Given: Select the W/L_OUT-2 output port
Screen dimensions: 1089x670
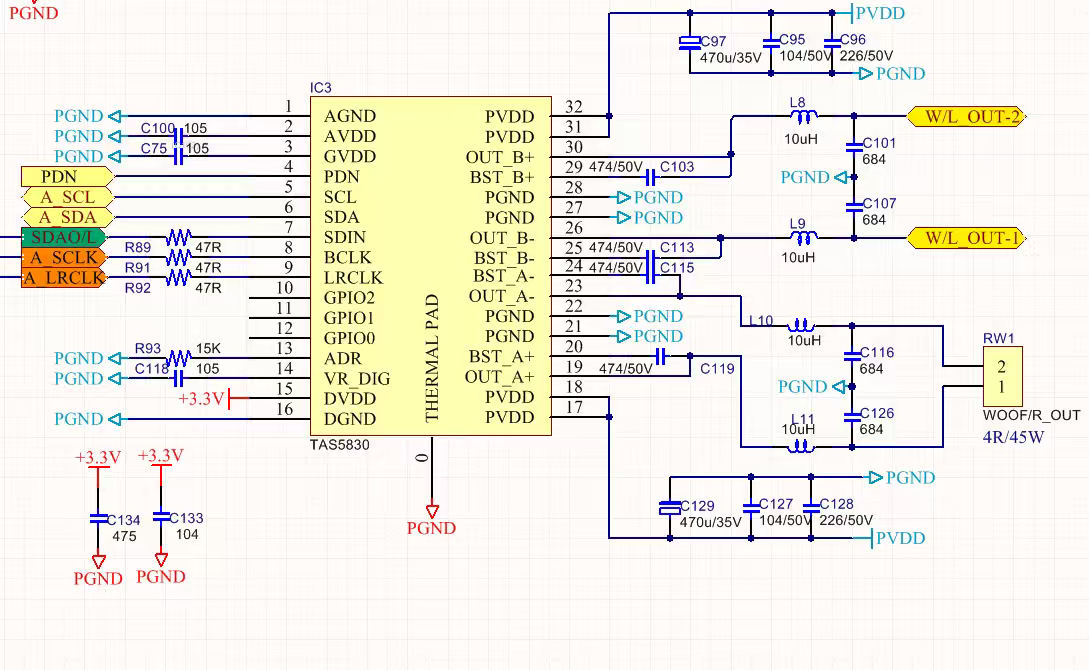Looking at the screenshot, I should (x=966, y=116).
